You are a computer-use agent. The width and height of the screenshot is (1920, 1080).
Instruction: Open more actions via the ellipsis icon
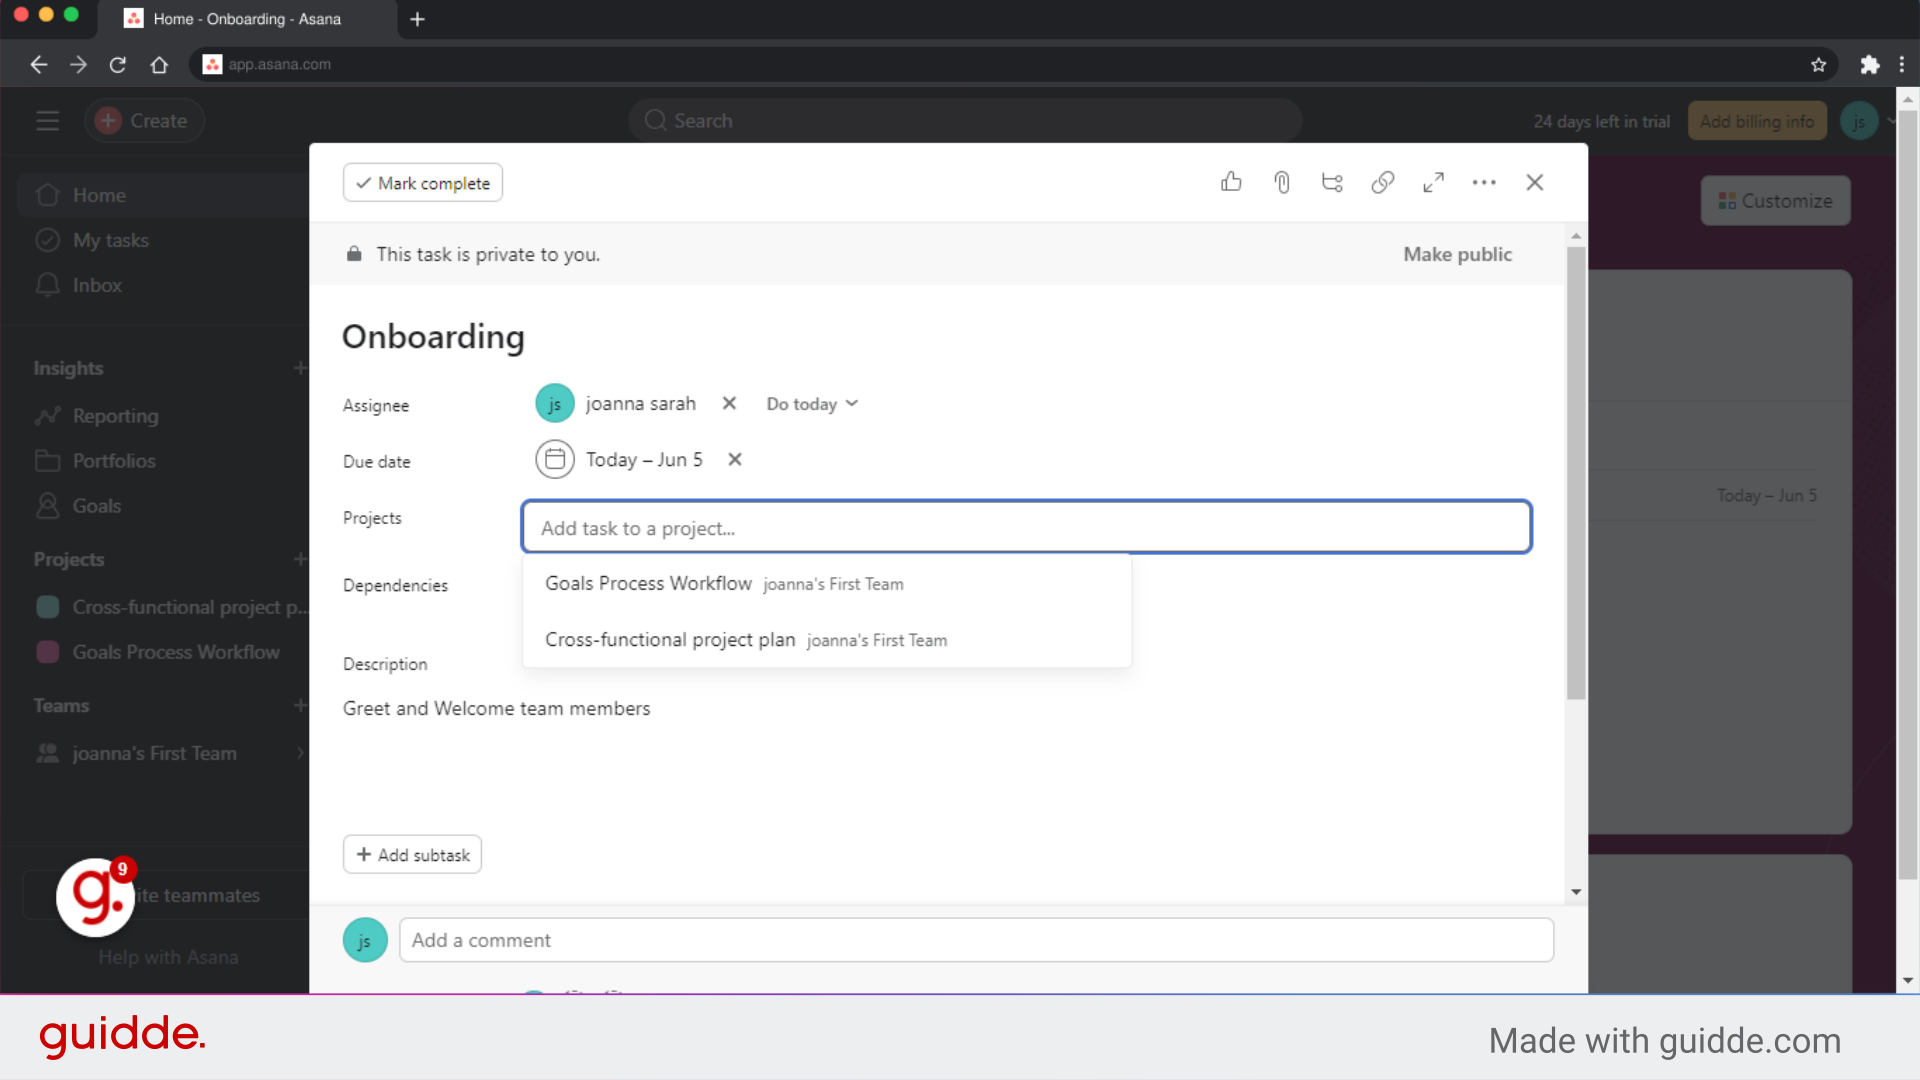[1484, 182]
